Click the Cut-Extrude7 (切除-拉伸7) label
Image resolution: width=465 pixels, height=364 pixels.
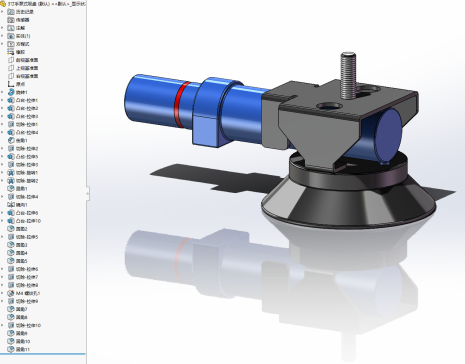click(x=27, y=277)
